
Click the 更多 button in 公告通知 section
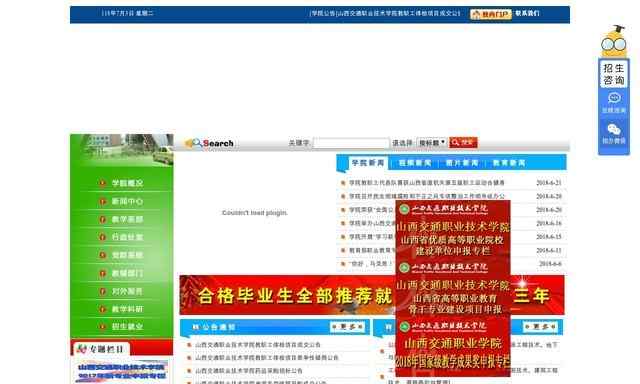[347, 327]
